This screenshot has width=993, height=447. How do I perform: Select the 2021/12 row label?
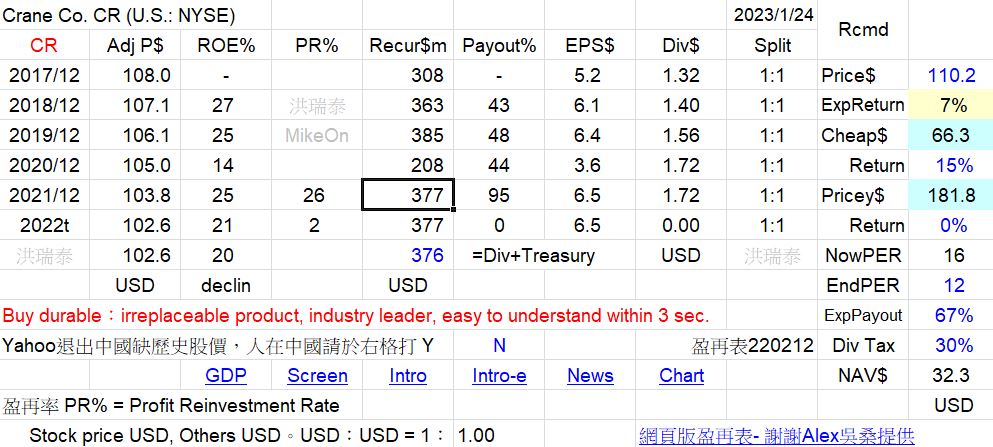(44, 195)
